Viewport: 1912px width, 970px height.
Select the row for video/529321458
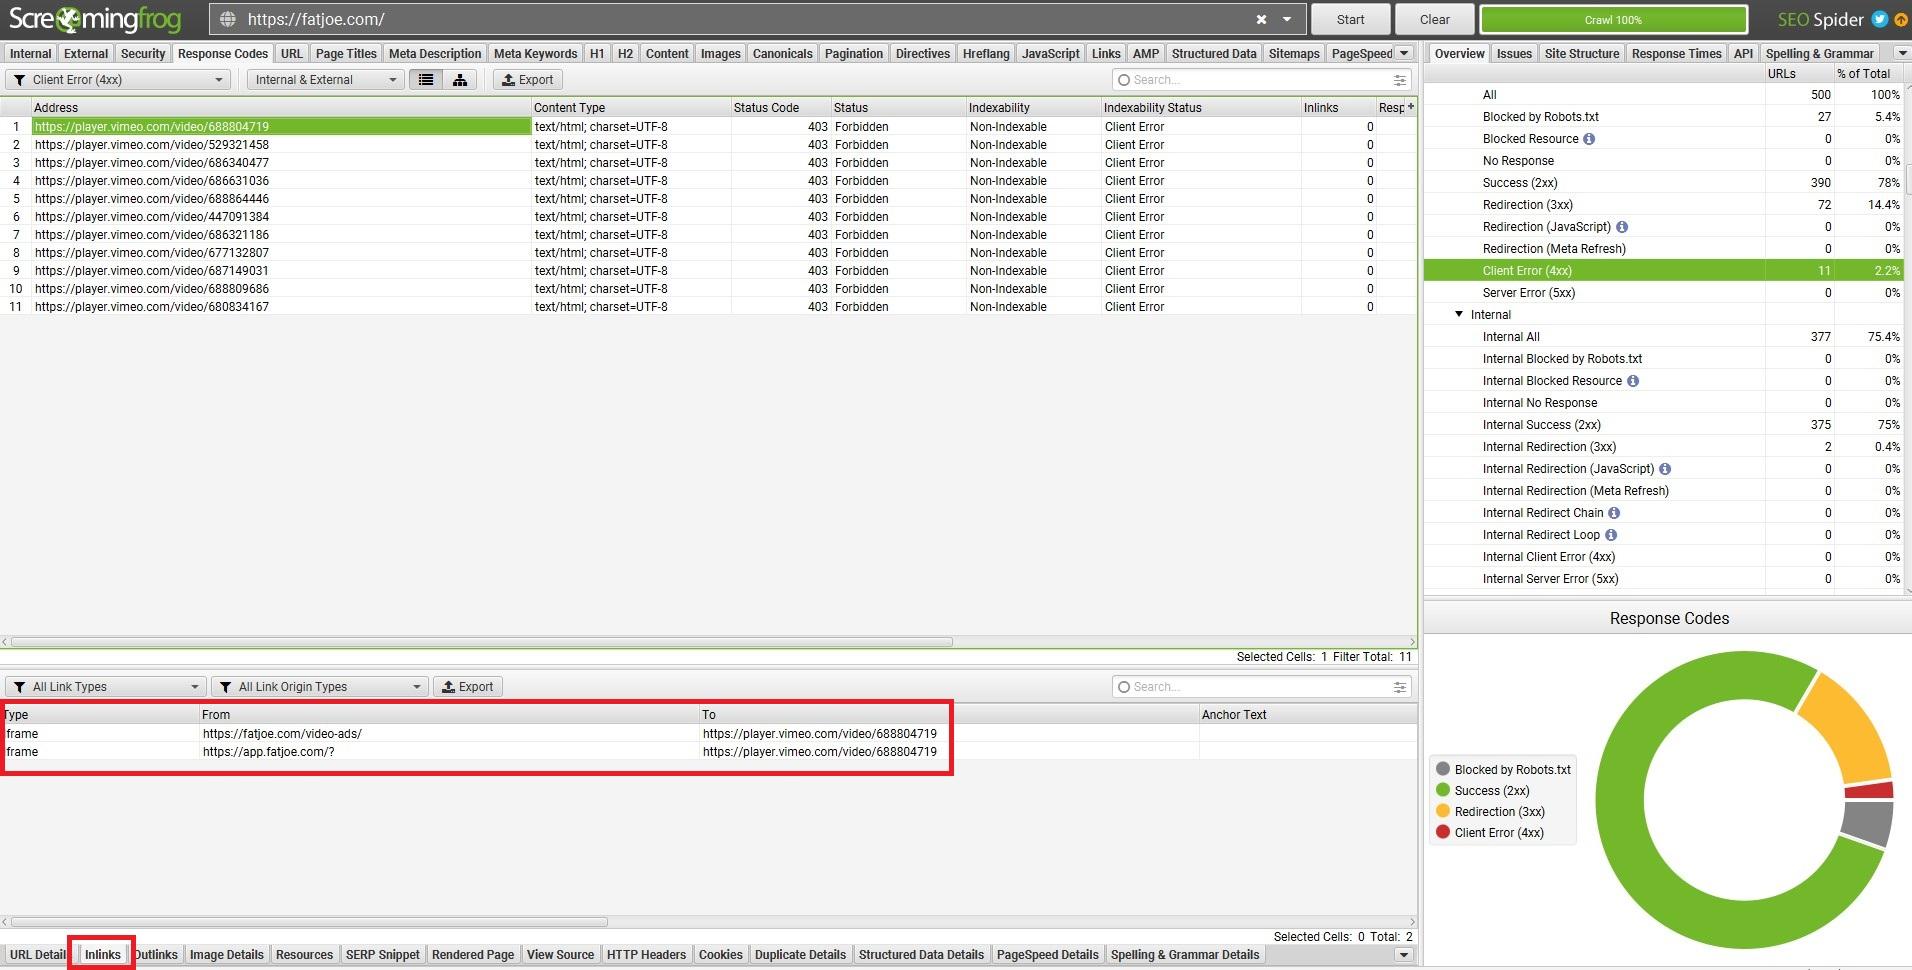tap(708, 144)
